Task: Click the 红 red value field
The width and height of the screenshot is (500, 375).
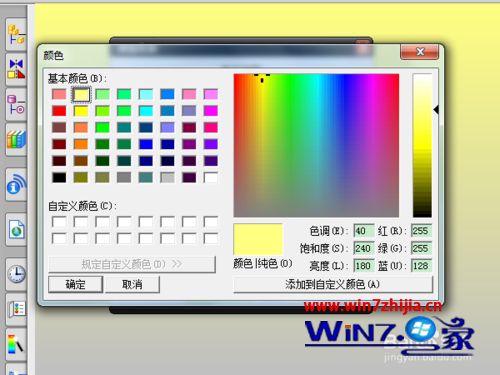Action: tap(421, 231)
